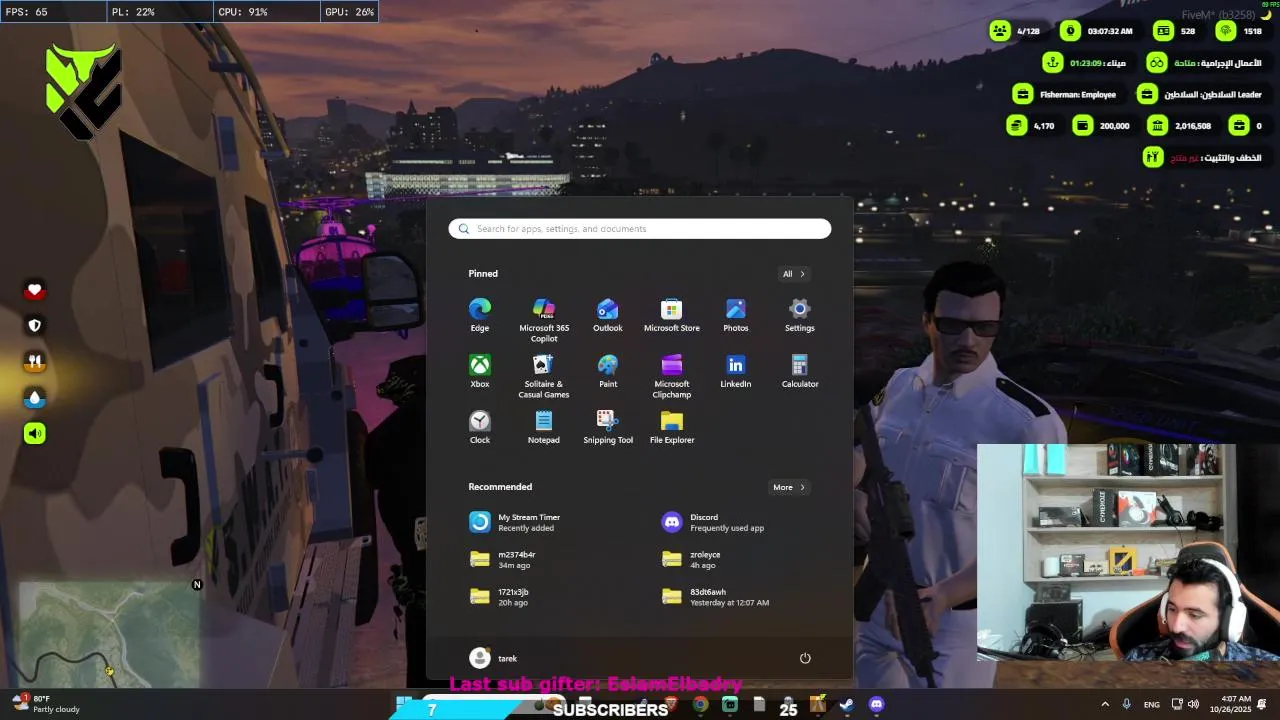Open Brave browser on the taskbar
The height and width of the screenshot is (720, 1280).
pyautogui.click(x=672, y=704)
